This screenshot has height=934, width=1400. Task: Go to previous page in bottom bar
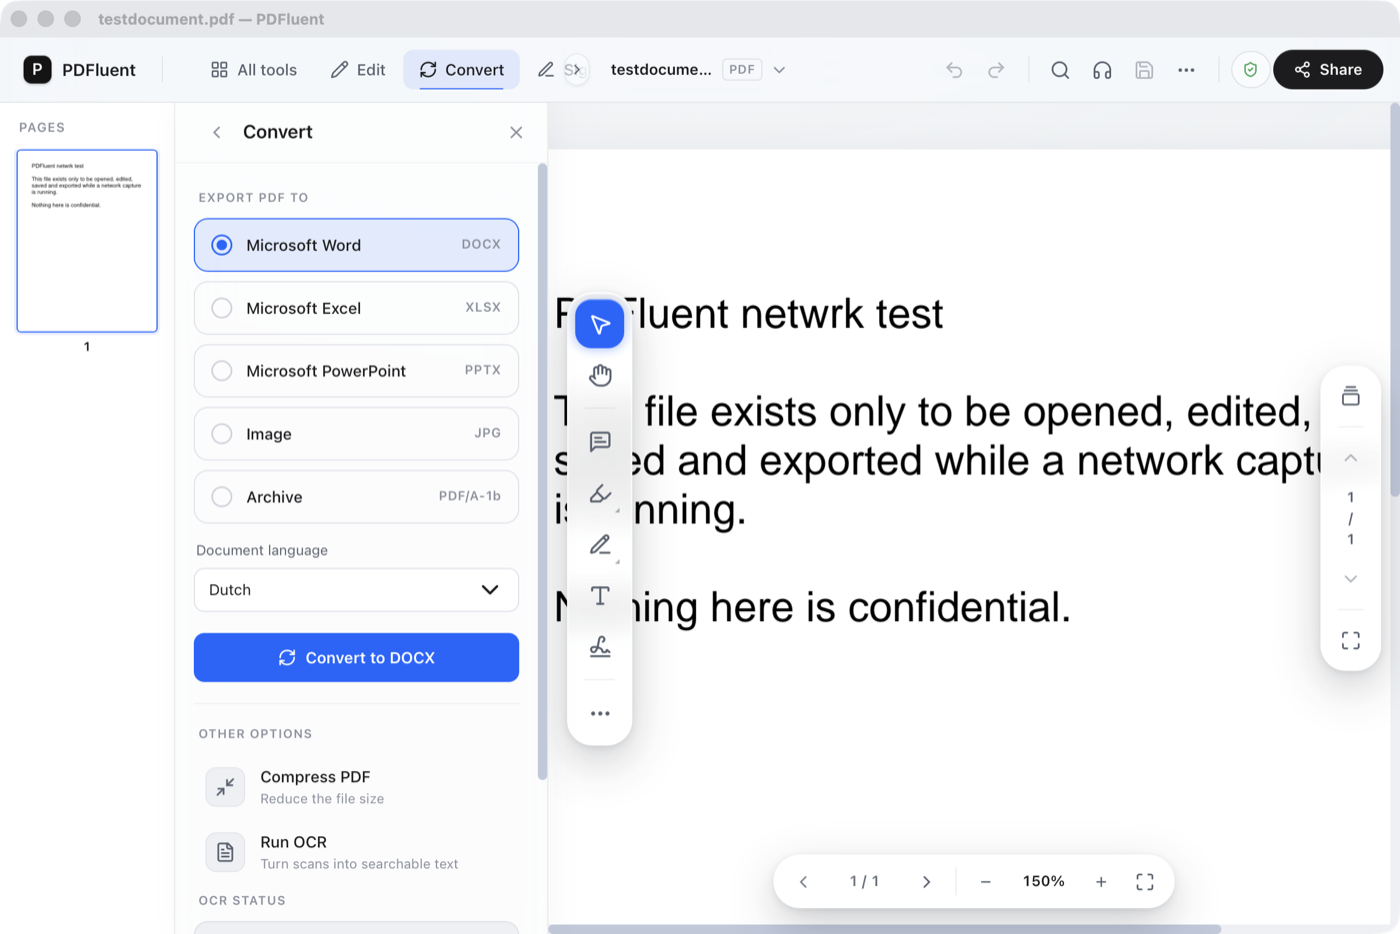[x=803, y=882]
